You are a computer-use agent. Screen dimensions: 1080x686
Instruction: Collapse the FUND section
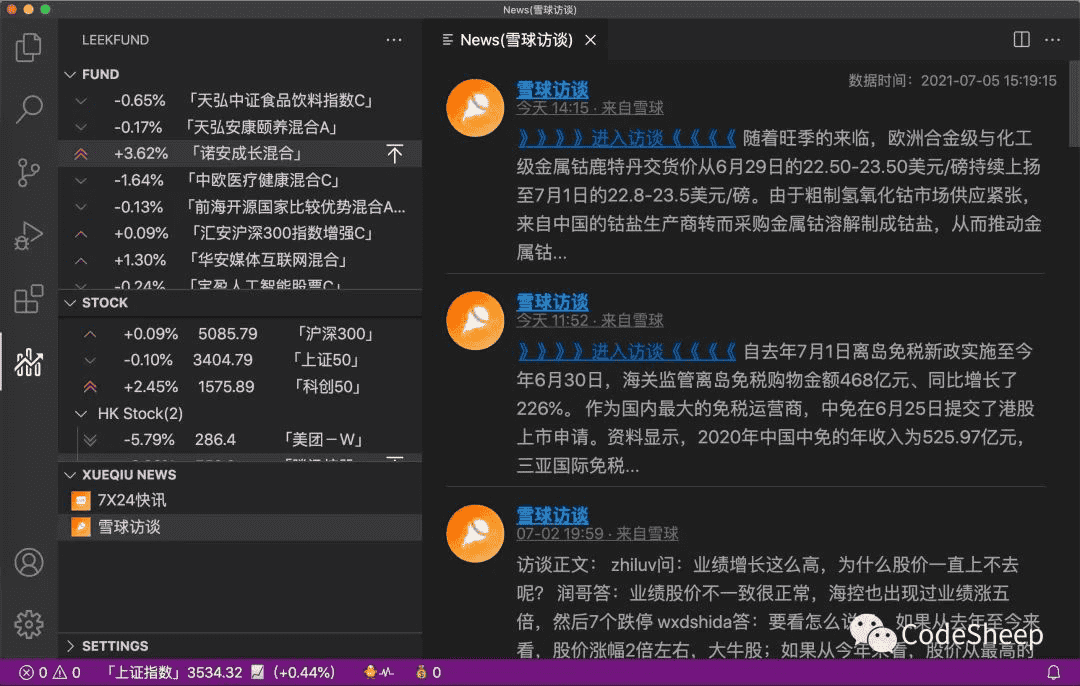pos(70,74)
